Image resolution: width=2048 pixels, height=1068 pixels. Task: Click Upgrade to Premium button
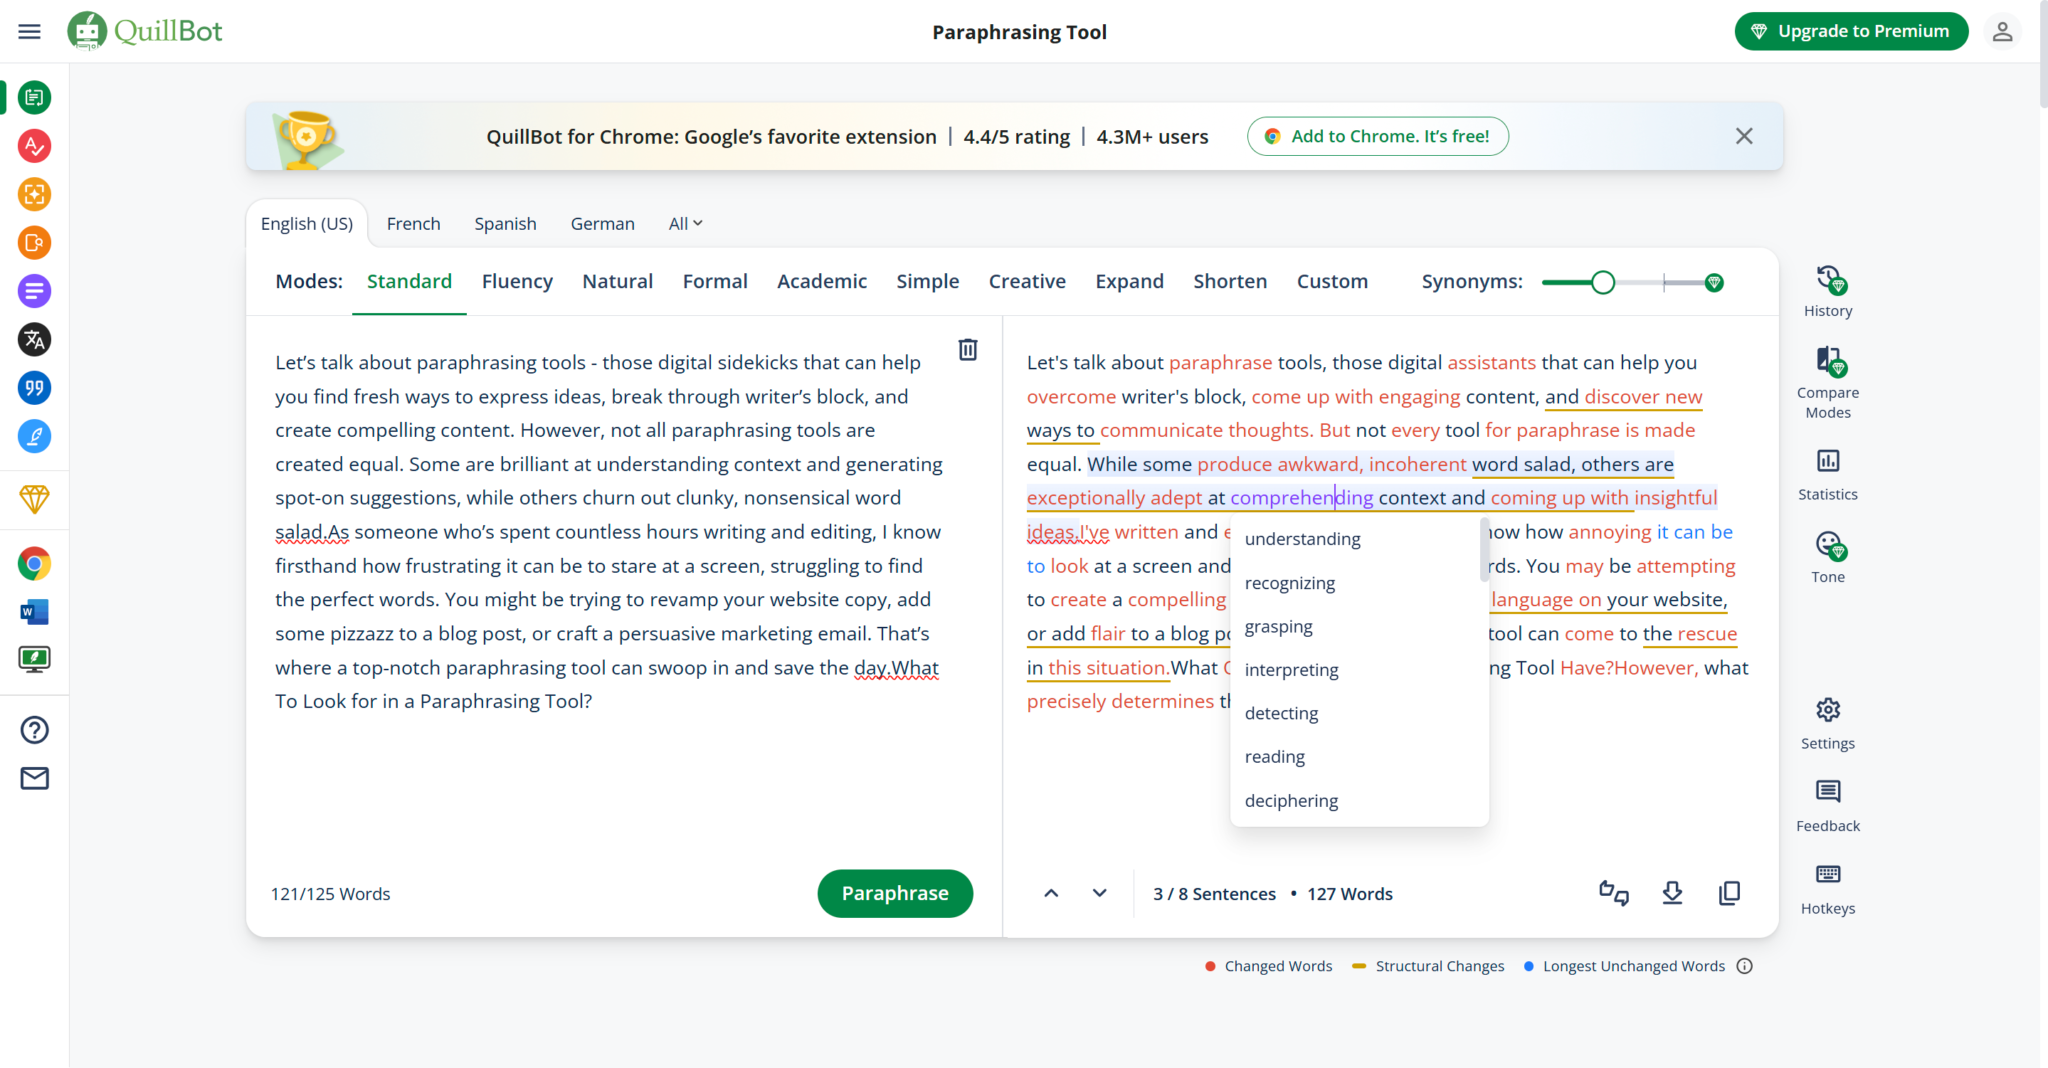pos(1851,31)
